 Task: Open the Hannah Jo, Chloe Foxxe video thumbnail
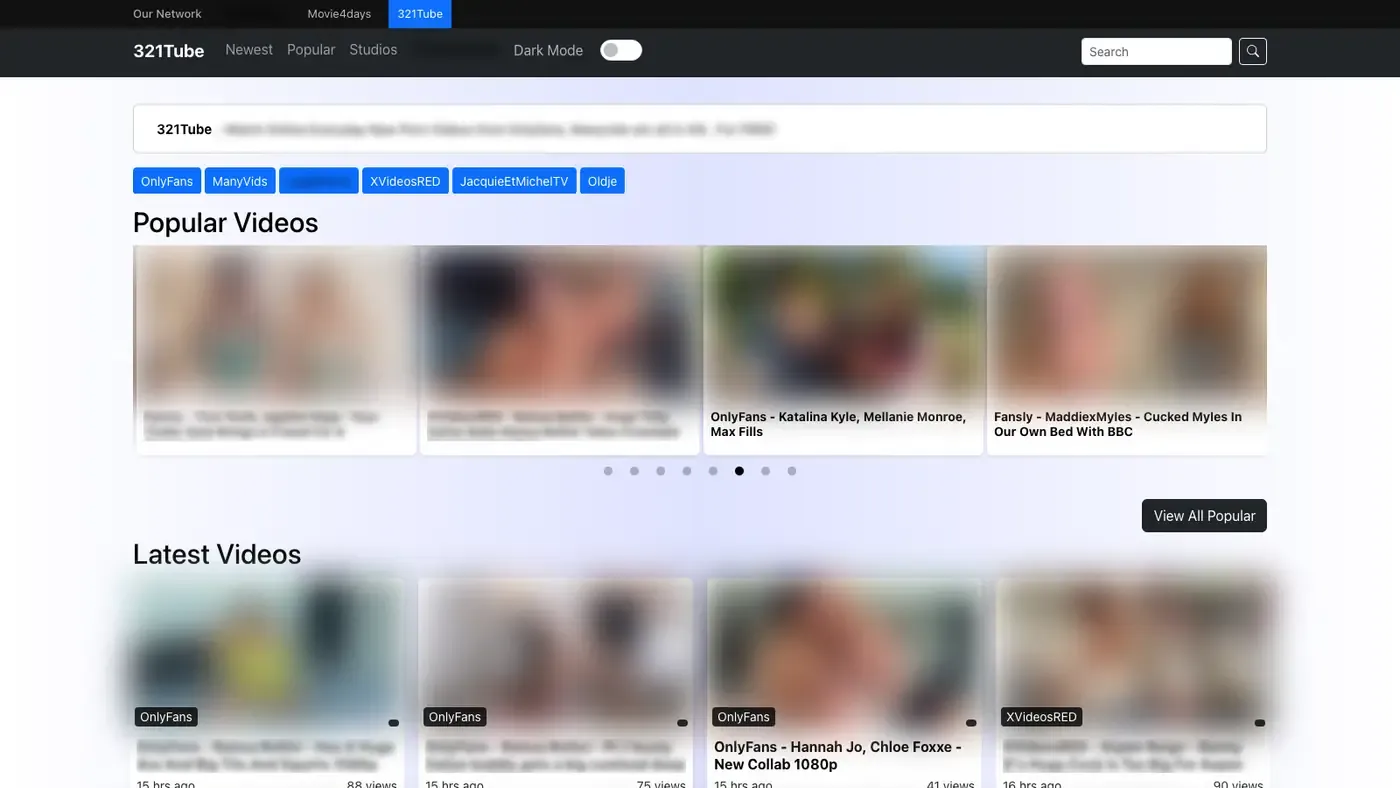[x=844, y=654]
